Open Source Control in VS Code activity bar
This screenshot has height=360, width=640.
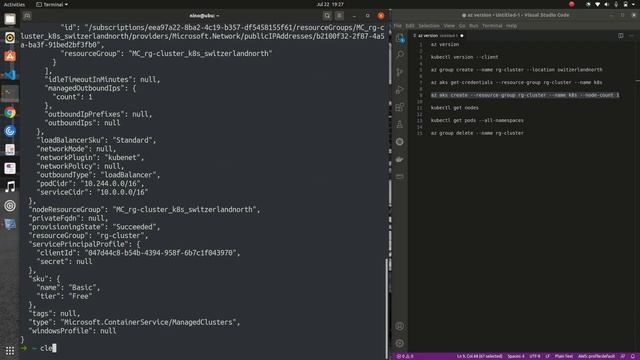(x=400, y=72)
